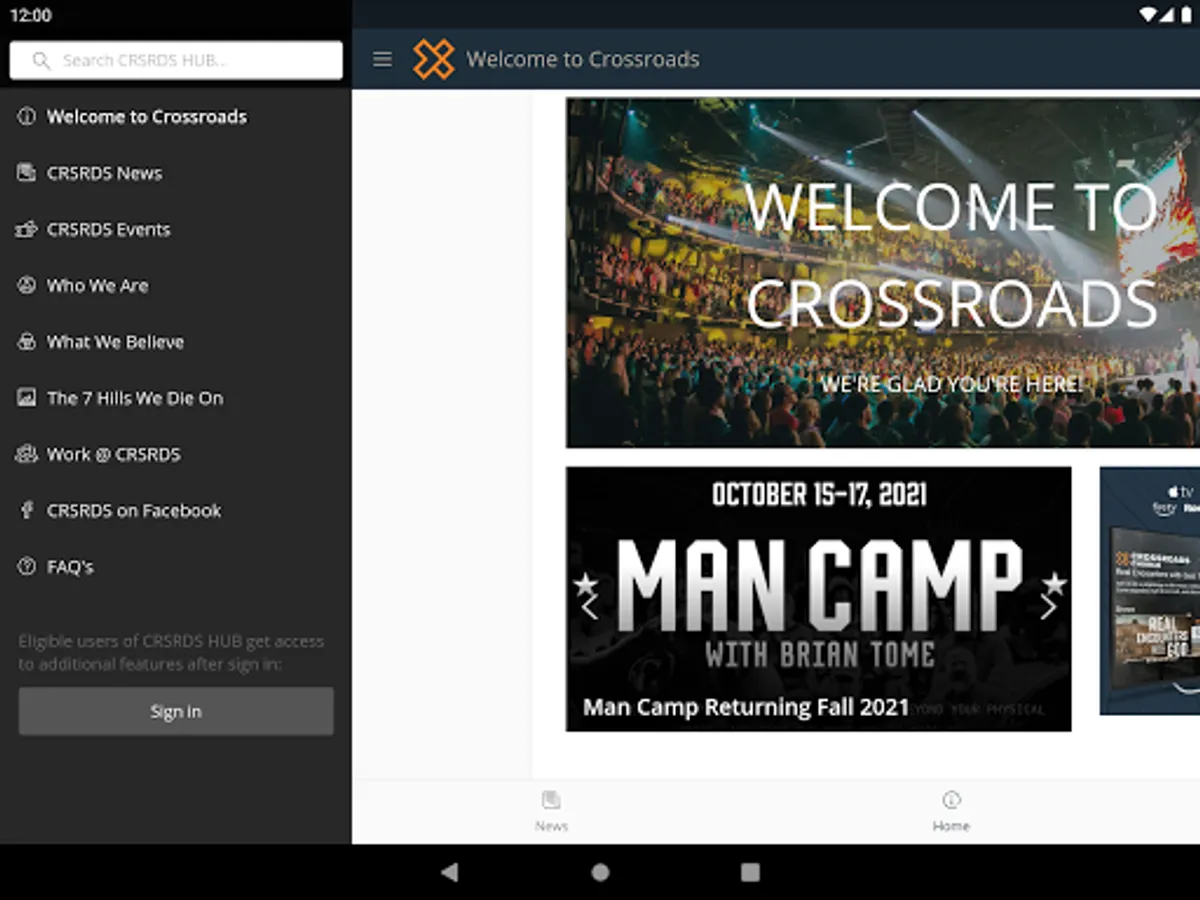Open The 7 Hills We Die On
Image resolution: width=1200 pixels, height=900 pixels.
176,398
